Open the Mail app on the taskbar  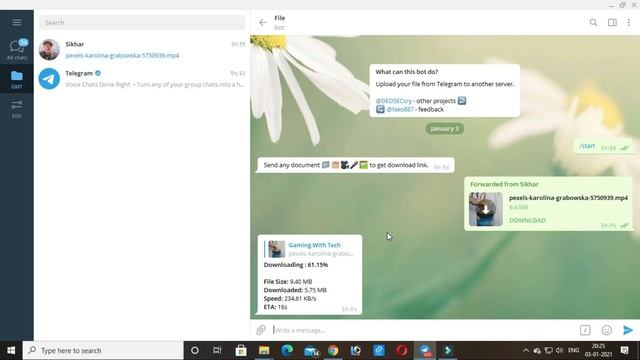click(x=311, y=350)
